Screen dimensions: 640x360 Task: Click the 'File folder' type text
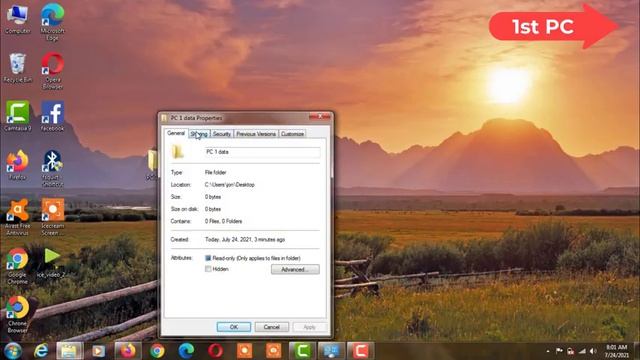216,172
